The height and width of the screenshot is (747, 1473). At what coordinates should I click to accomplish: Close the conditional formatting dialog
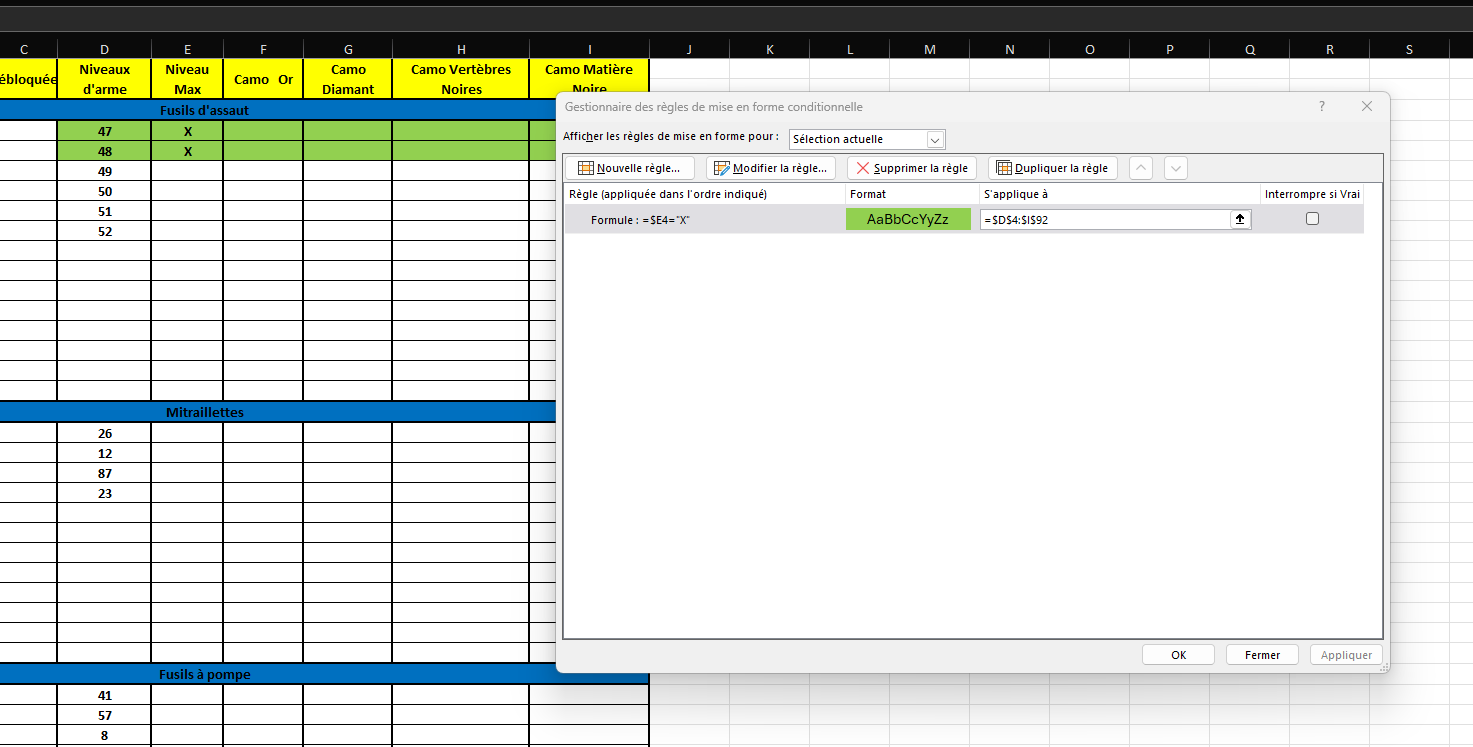(1366, 106)
